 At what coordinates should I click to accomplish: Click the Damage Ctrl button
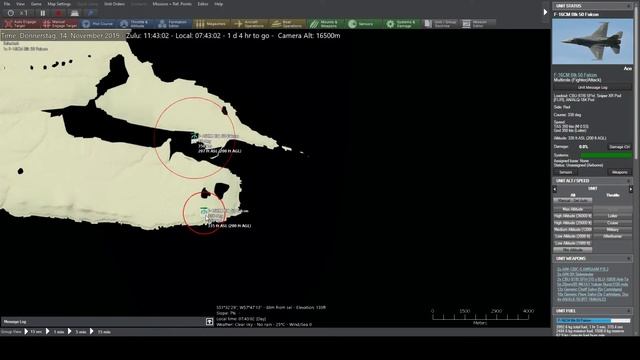point(620,147)
